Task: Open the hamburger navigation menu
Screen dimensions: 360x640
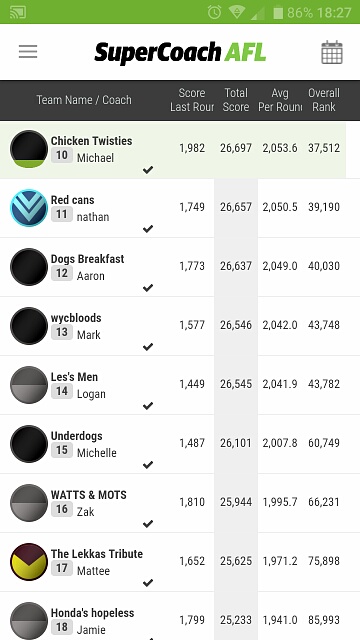Action: click(28, 52)
